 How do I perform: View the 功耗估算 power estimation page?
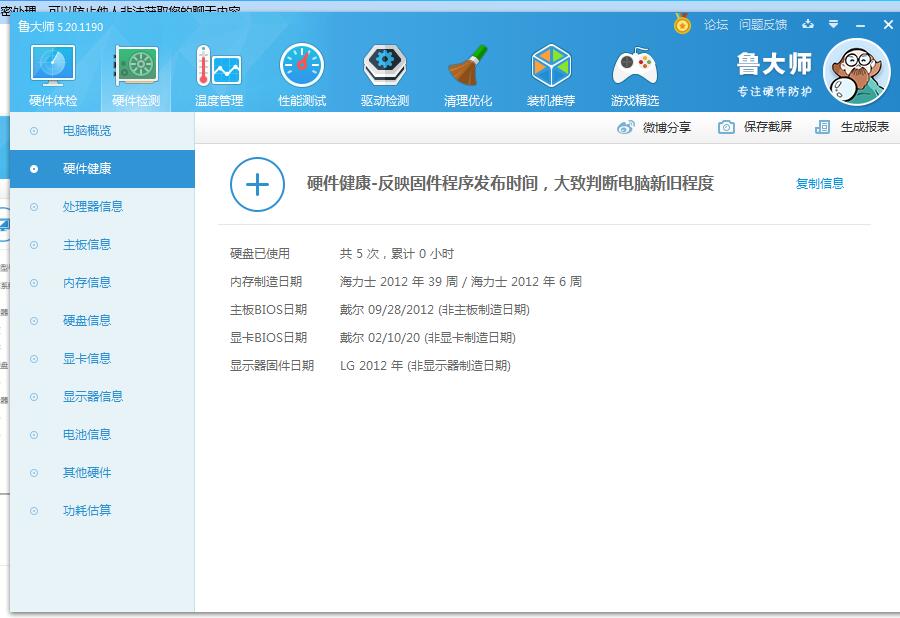tap(88, 510)
